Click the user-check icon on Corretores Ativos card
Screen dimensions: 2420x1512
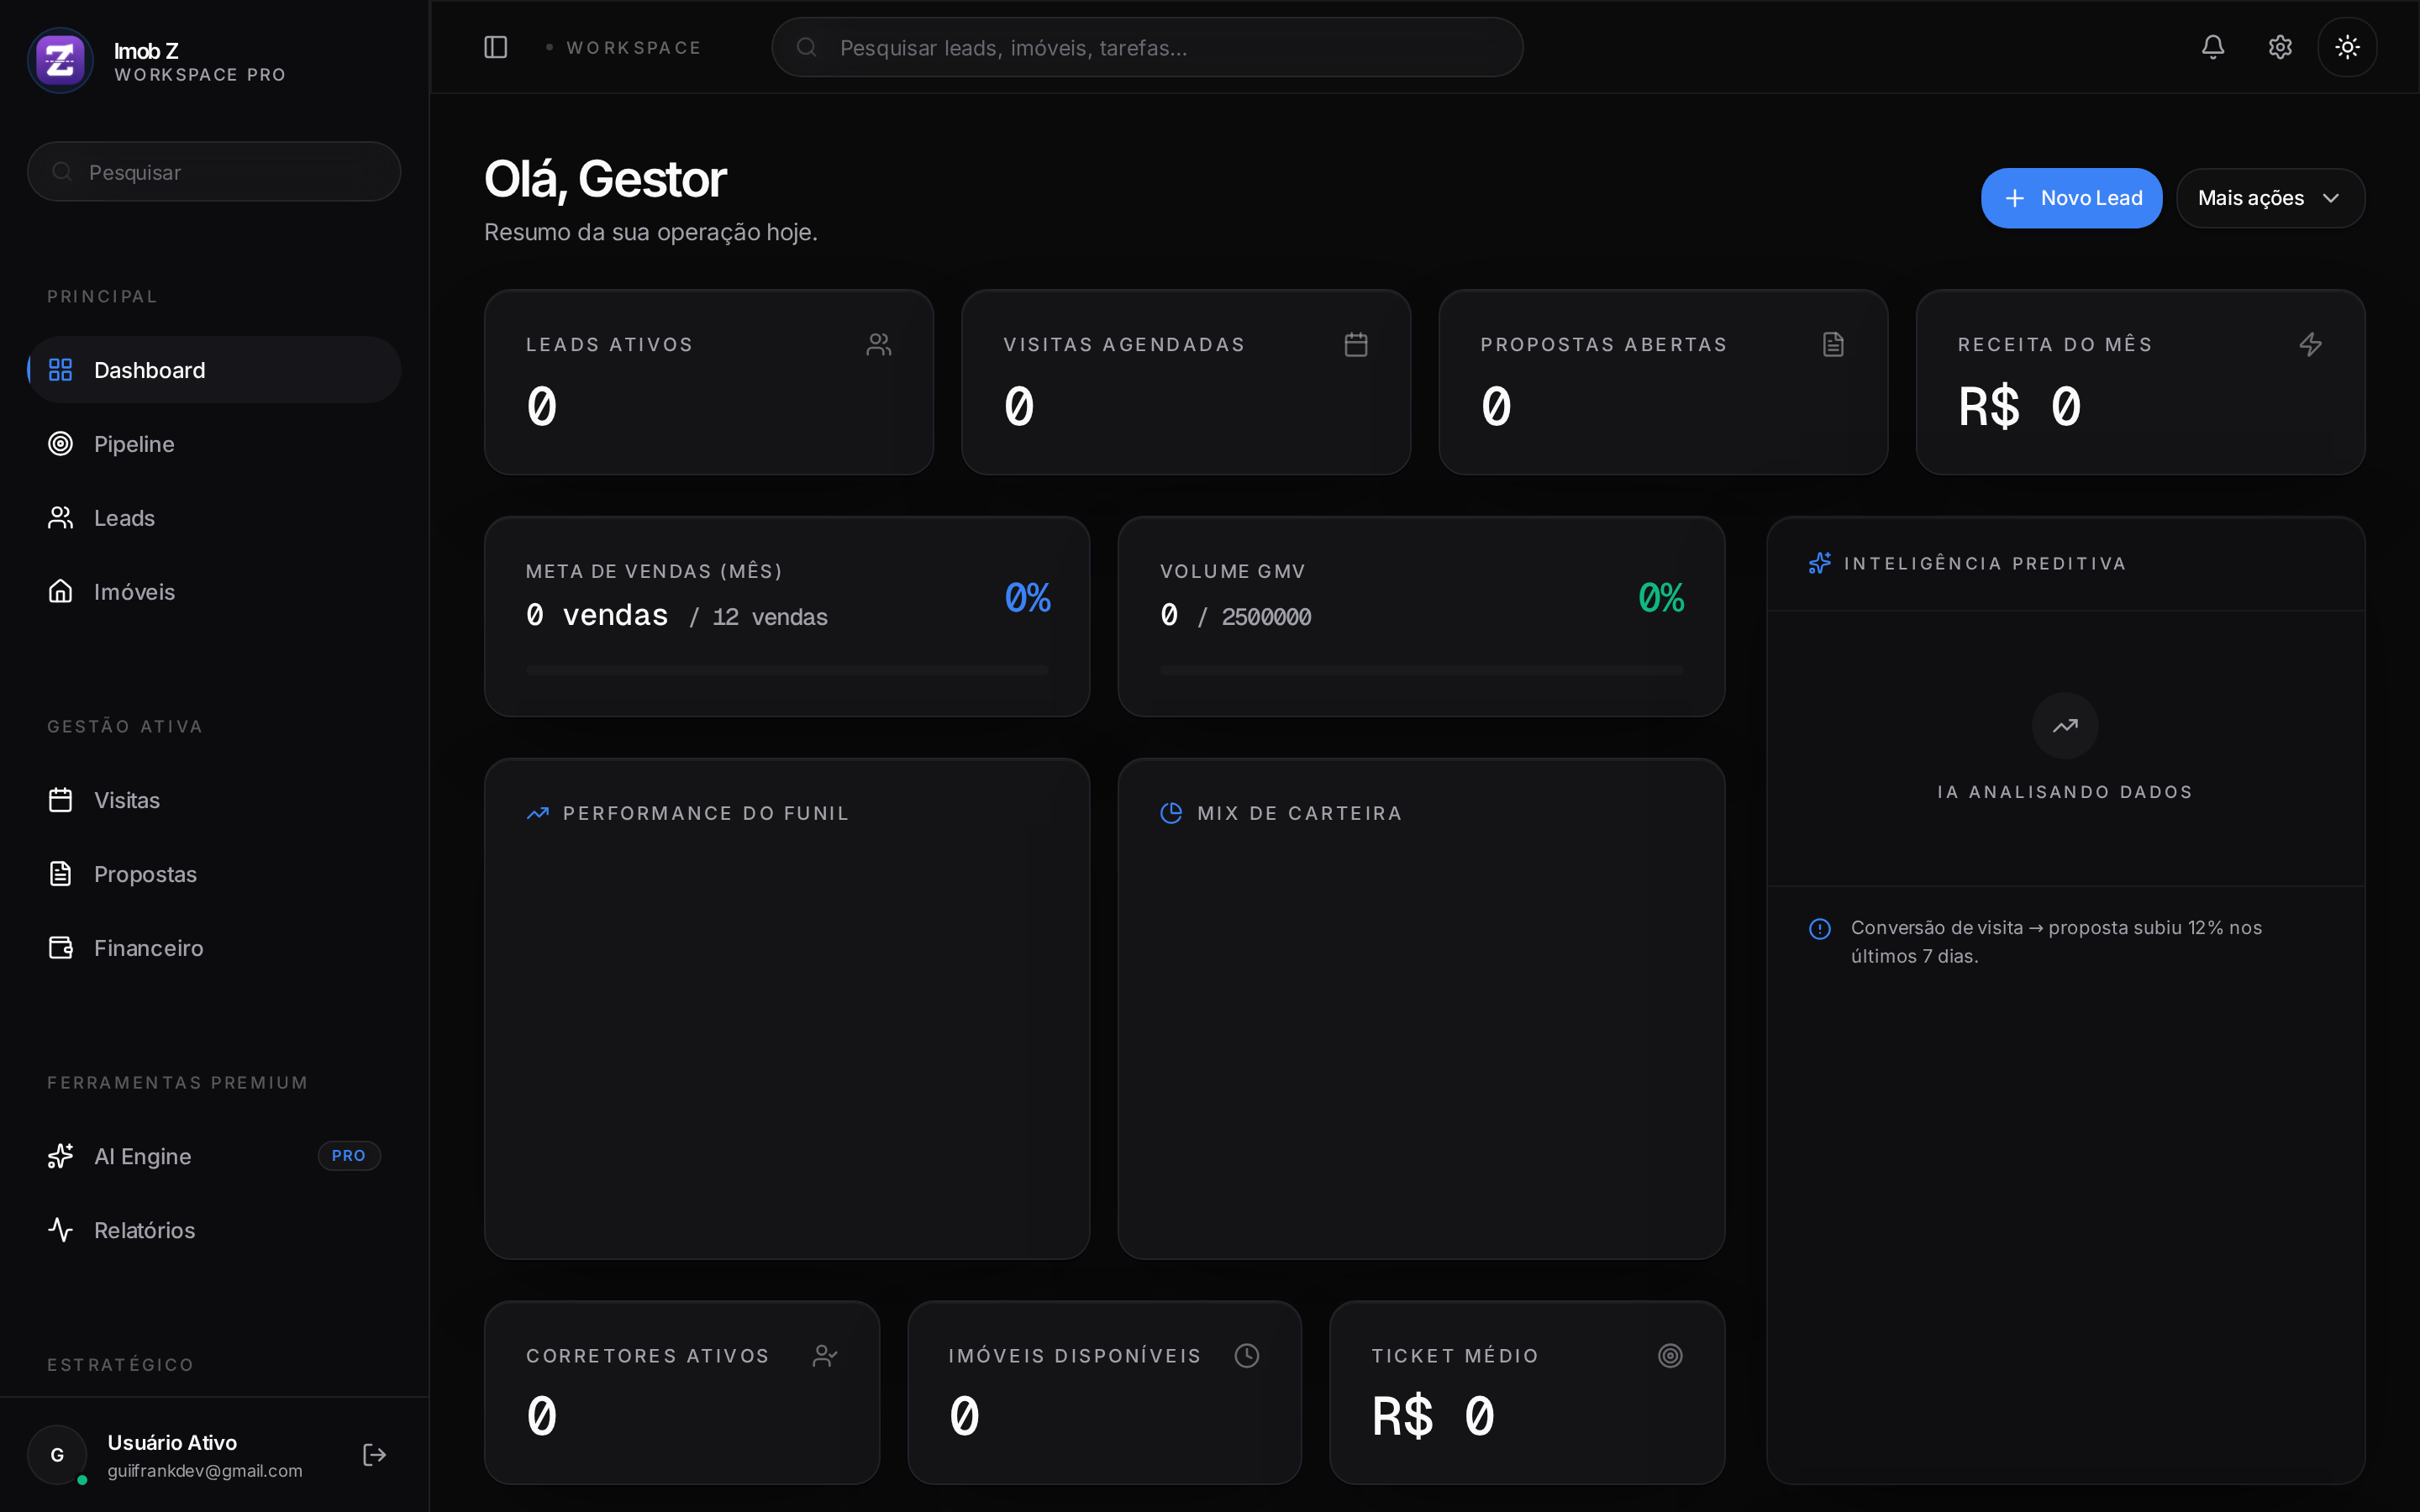click(x=825, y=1356)
